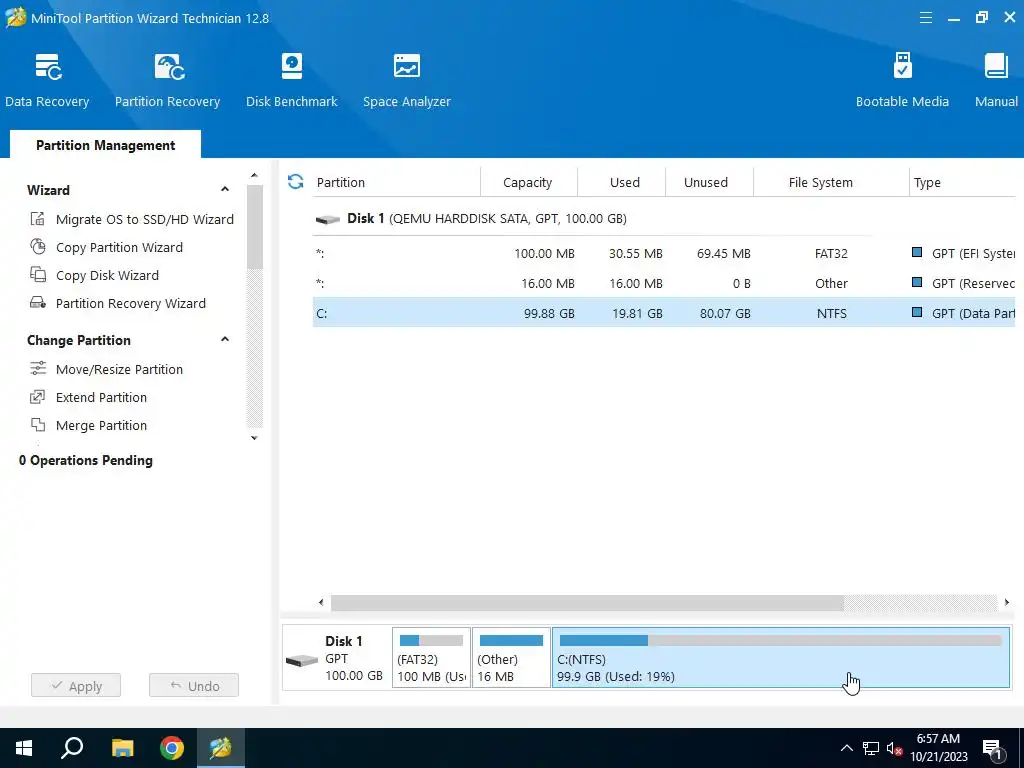Screen dimensions: 1024x768
Task: Click the Undo button
Action: 194,685
